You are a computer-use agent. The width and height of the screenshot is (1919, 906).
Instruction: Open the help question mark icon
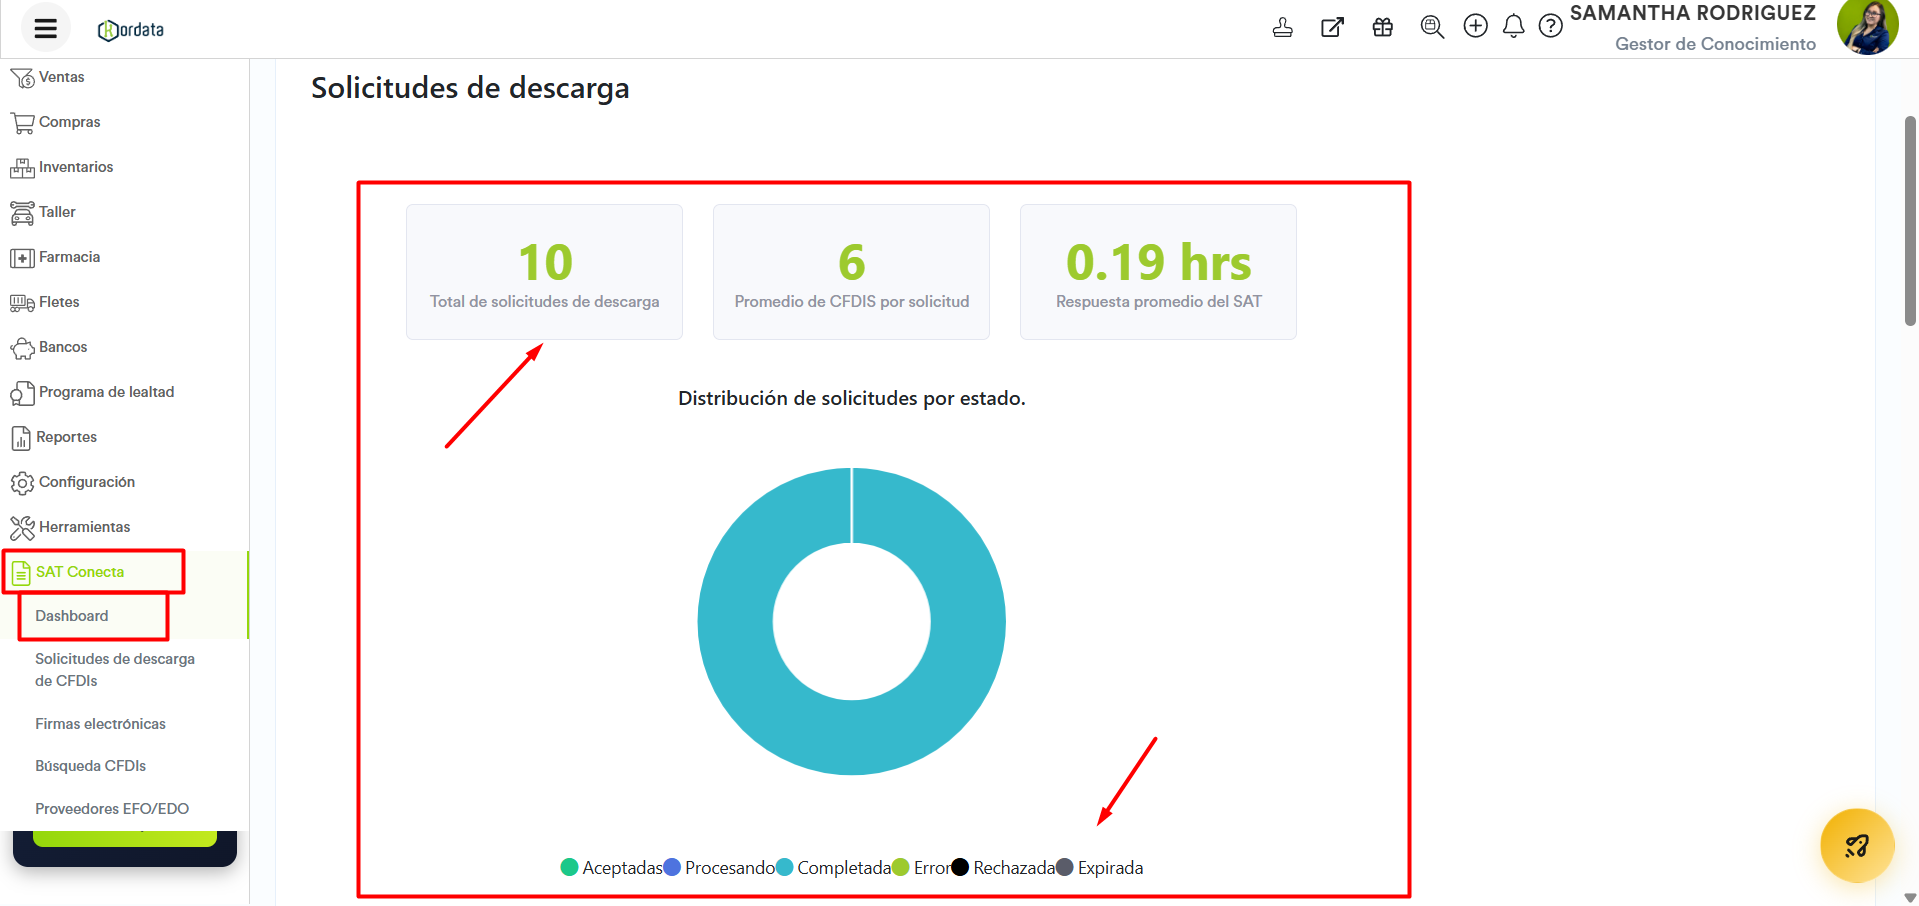point(1550,26)
